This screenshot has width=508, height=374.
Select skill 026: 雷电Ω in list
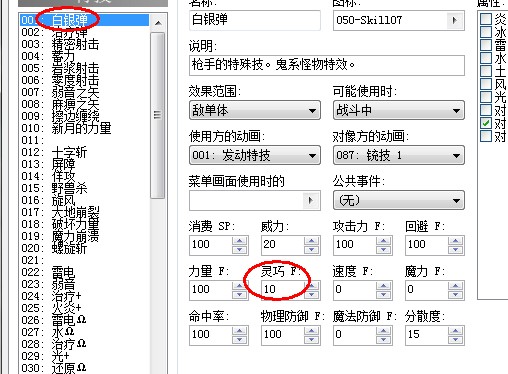click(x=84, y=320)
